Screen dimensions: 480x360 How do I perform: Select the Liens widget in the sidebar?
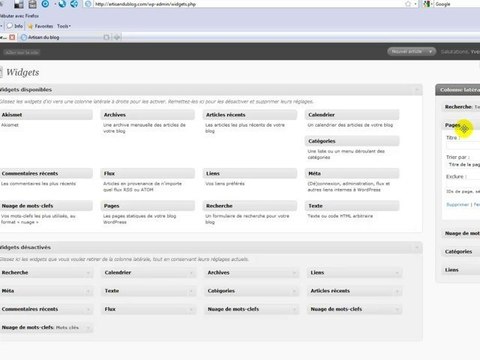point(461,270)
